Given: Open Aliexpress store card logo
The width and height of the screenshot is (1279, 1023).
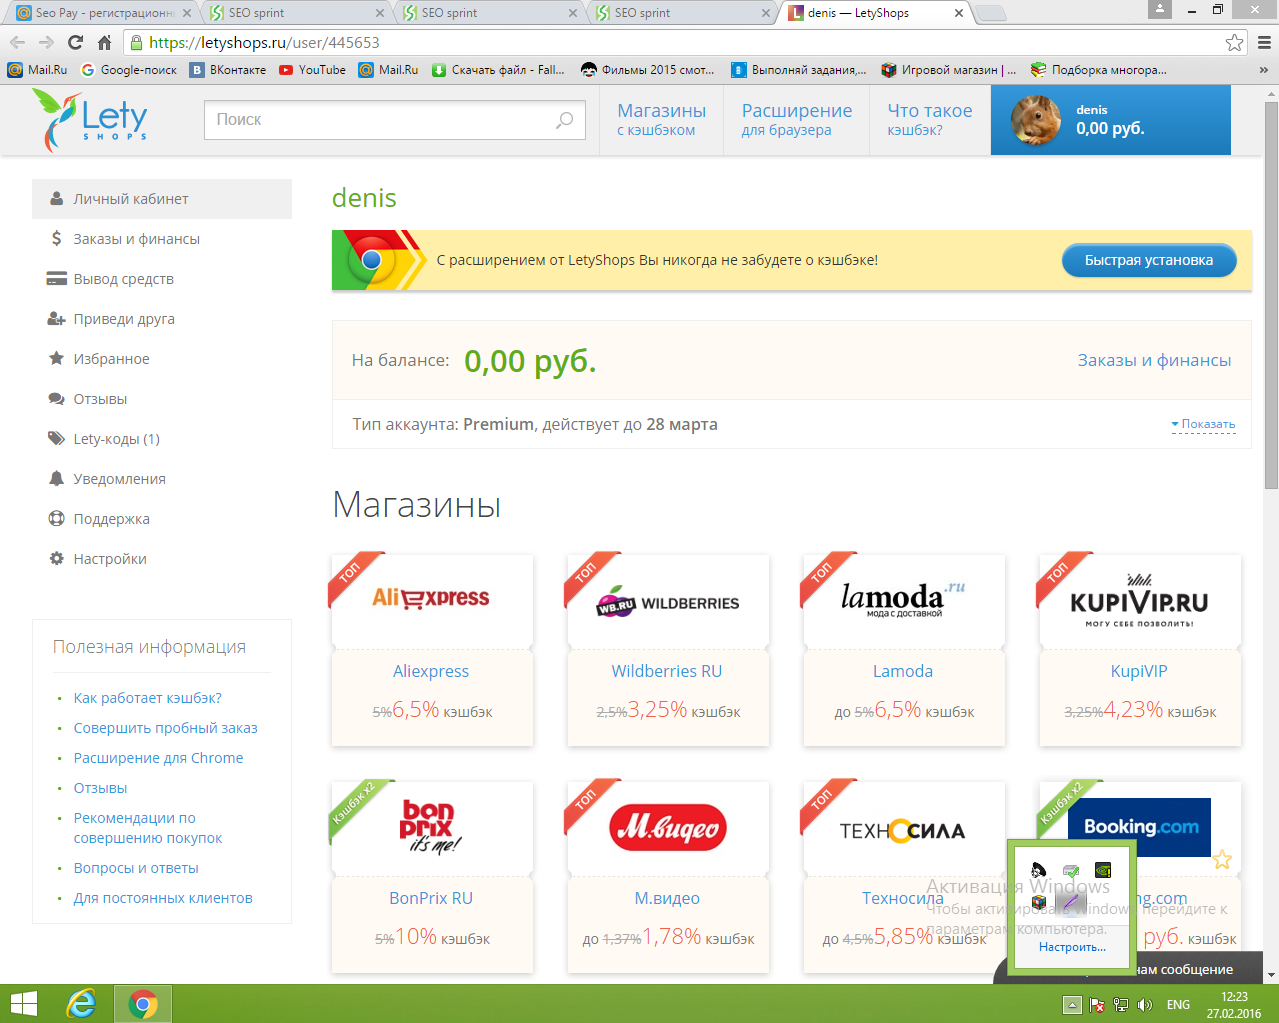Looking at the screenshot, I should point(431,598).
